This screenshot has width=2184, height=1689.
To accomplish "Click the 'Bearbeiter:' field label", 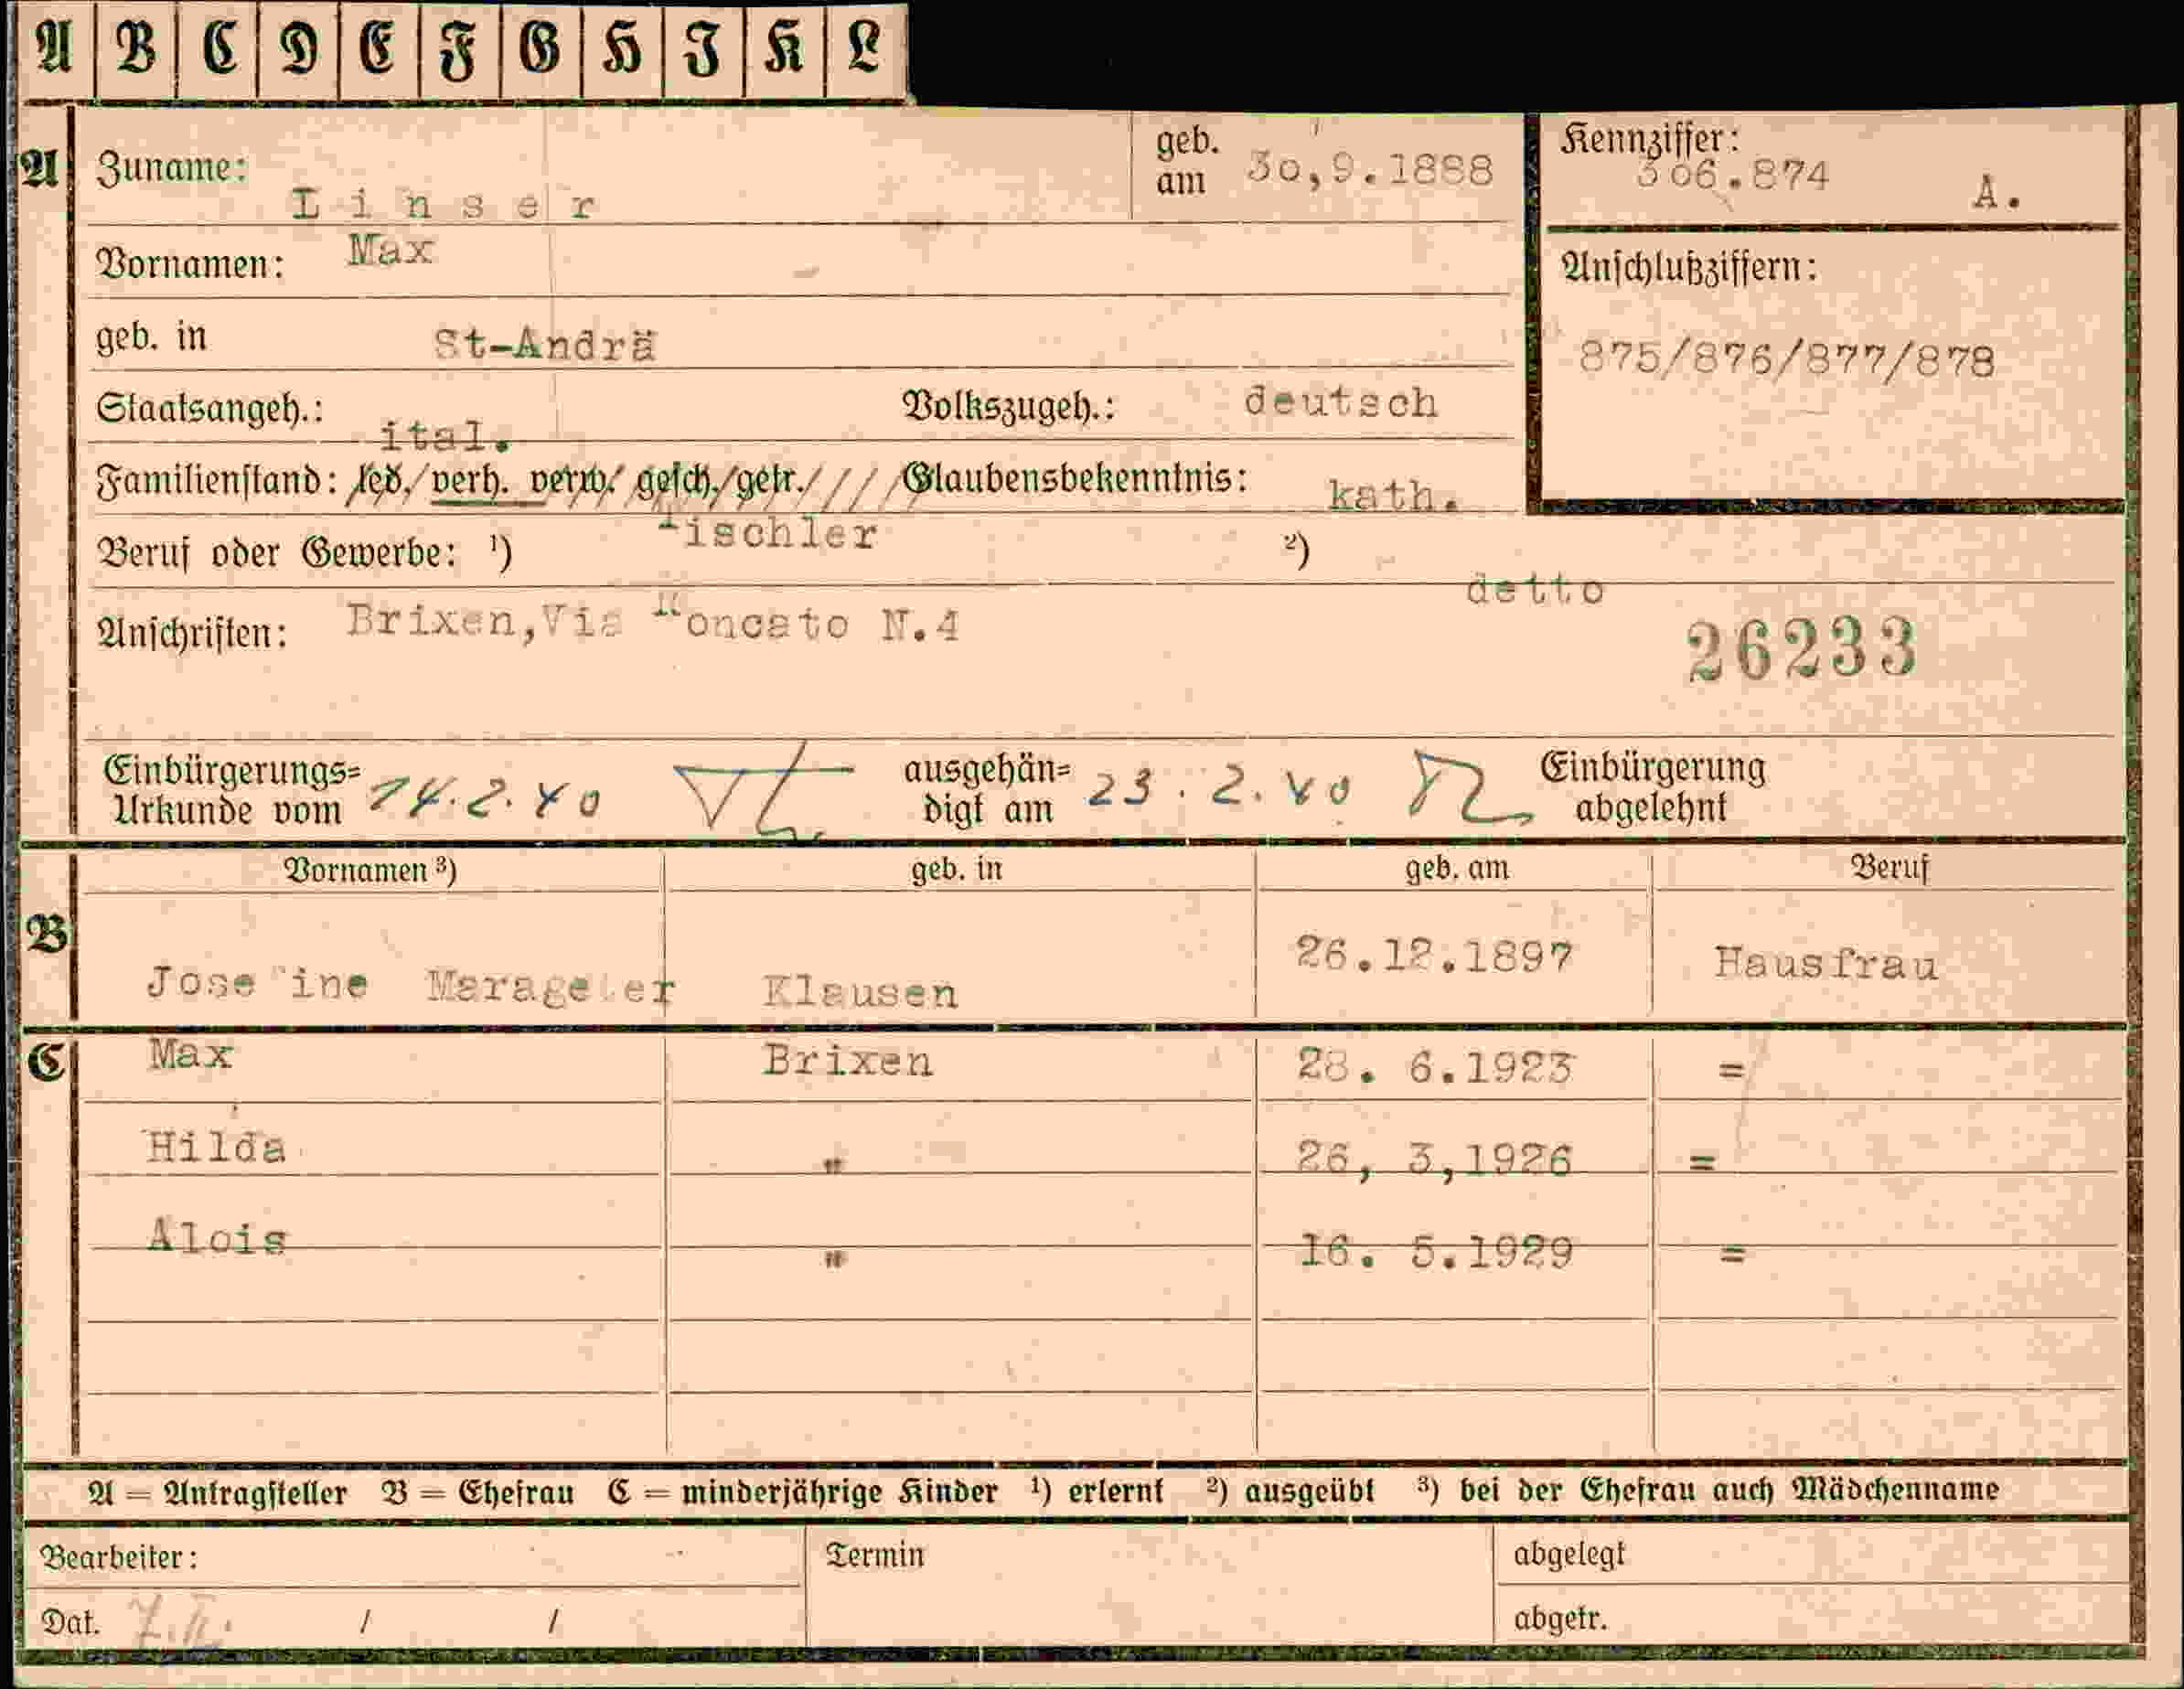I will (x=118, y=1558).
